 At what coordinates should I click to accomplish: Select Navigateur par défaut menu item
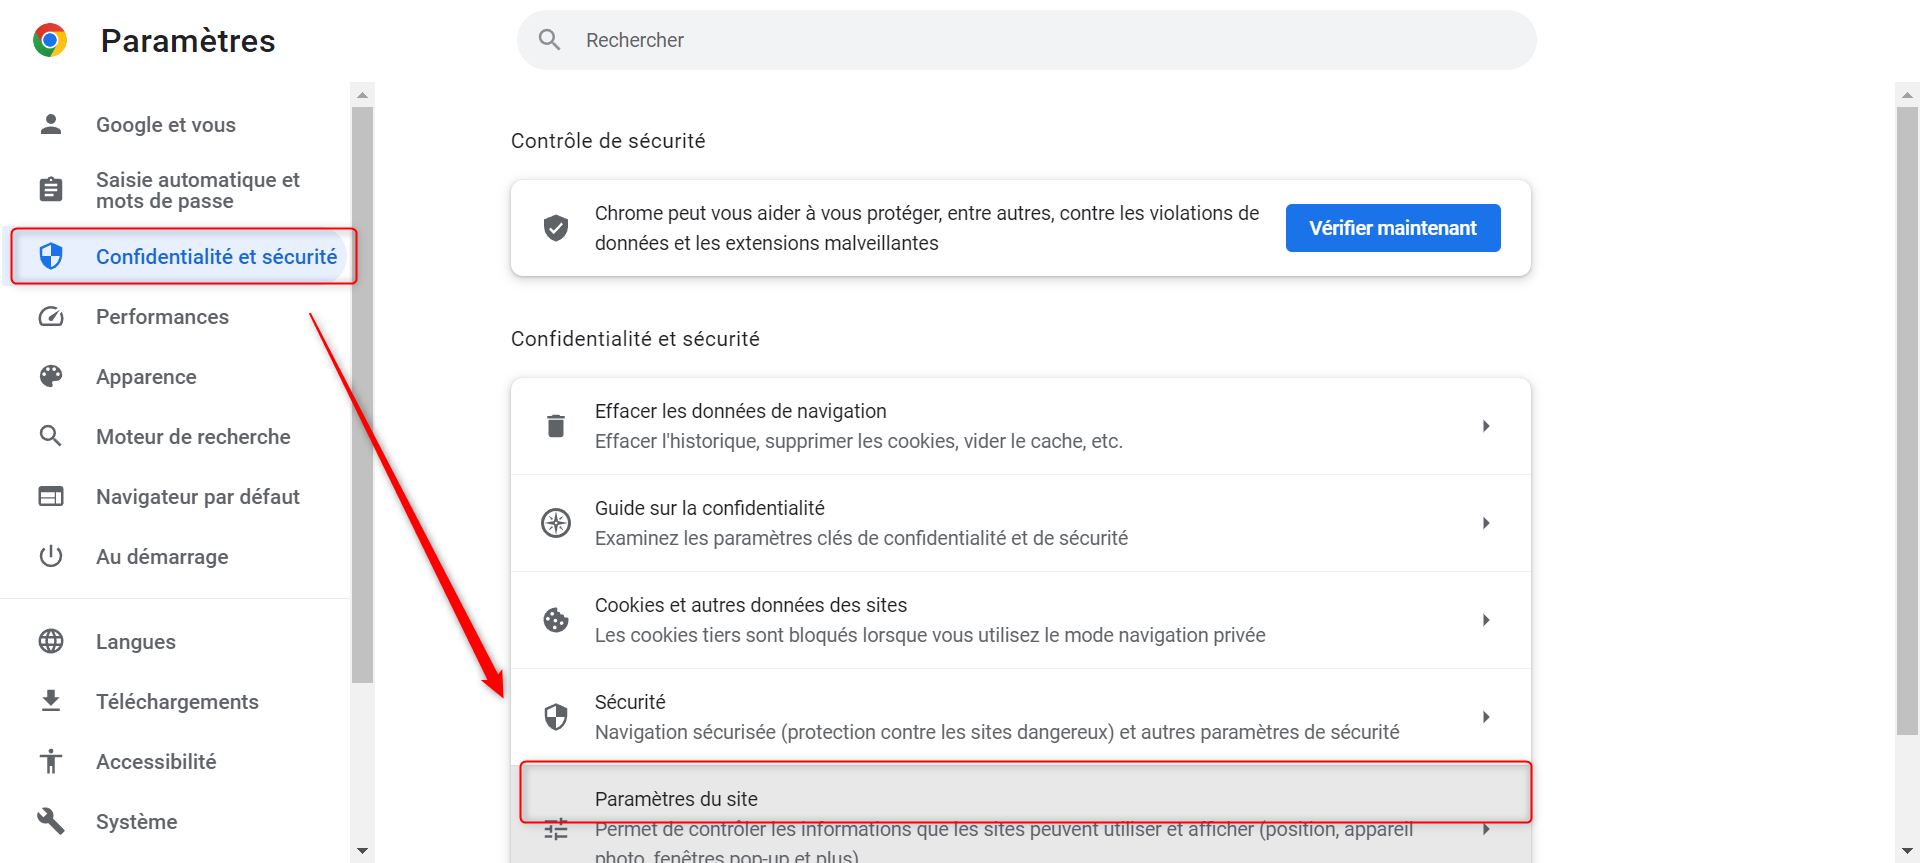[x=197, y=497]
